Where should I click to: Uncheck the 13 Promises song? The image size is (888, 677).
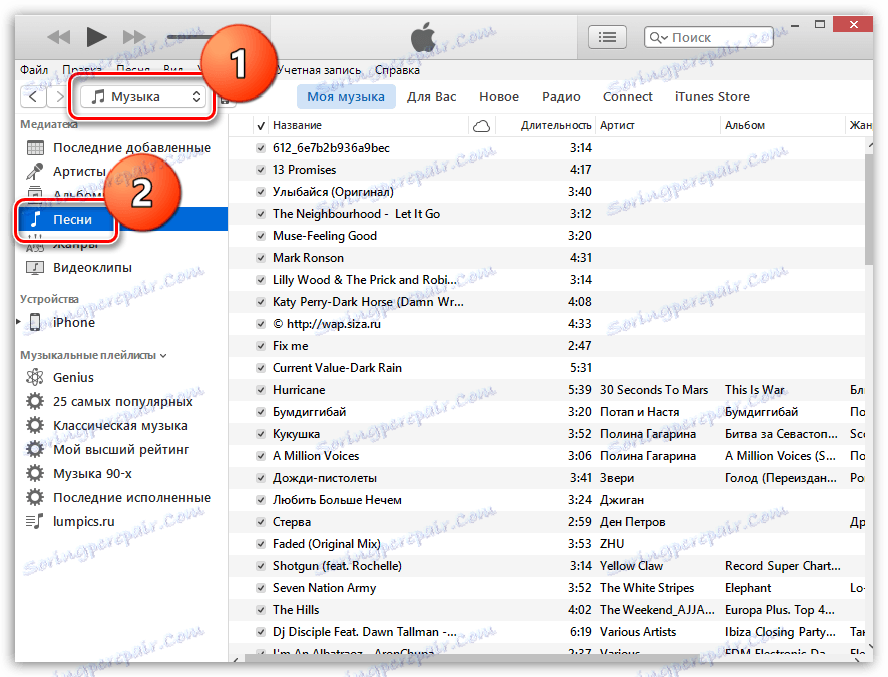pos(261,170)
